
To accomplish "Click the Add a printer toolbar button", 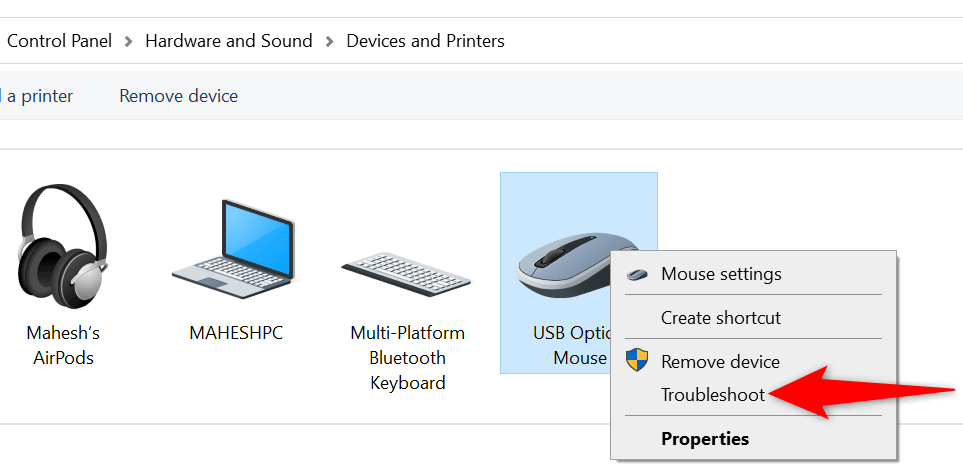I will click(38, 96).
